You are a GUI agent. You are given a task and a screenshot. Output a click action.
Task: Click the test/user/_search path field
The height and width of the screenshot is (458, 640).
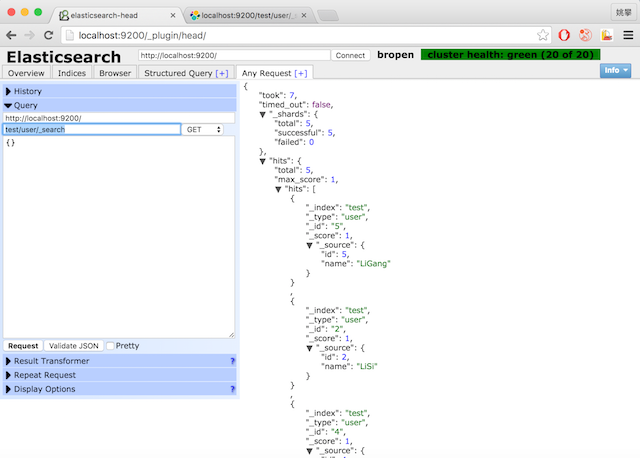[92, 129]
